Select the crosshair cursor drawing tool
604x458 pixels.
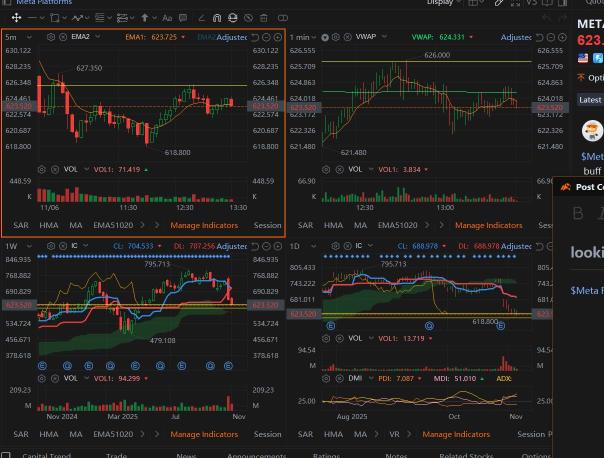17,18
